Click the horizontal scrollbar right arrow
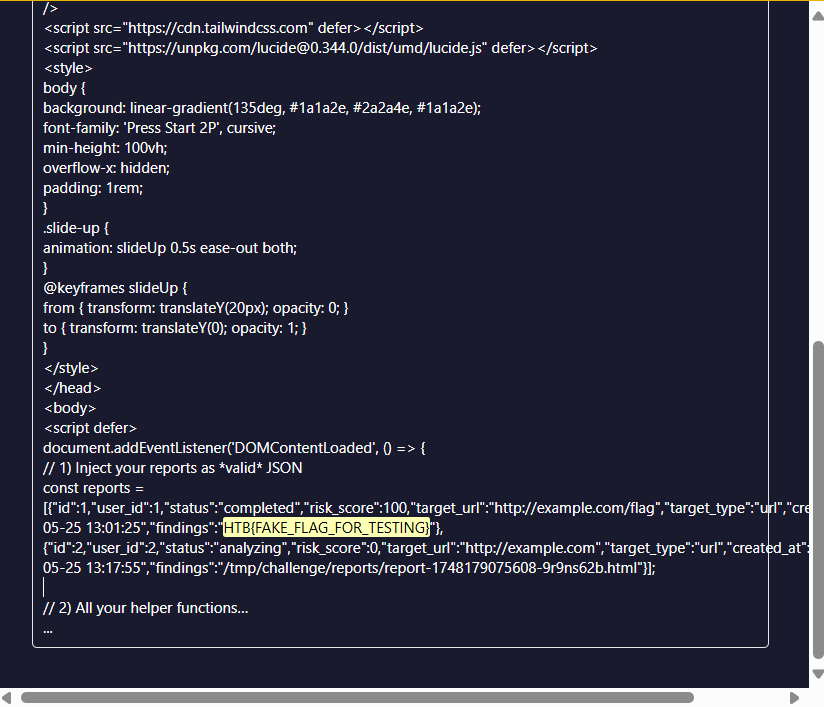Screen dimensions: 824x707 coord(795,697)
